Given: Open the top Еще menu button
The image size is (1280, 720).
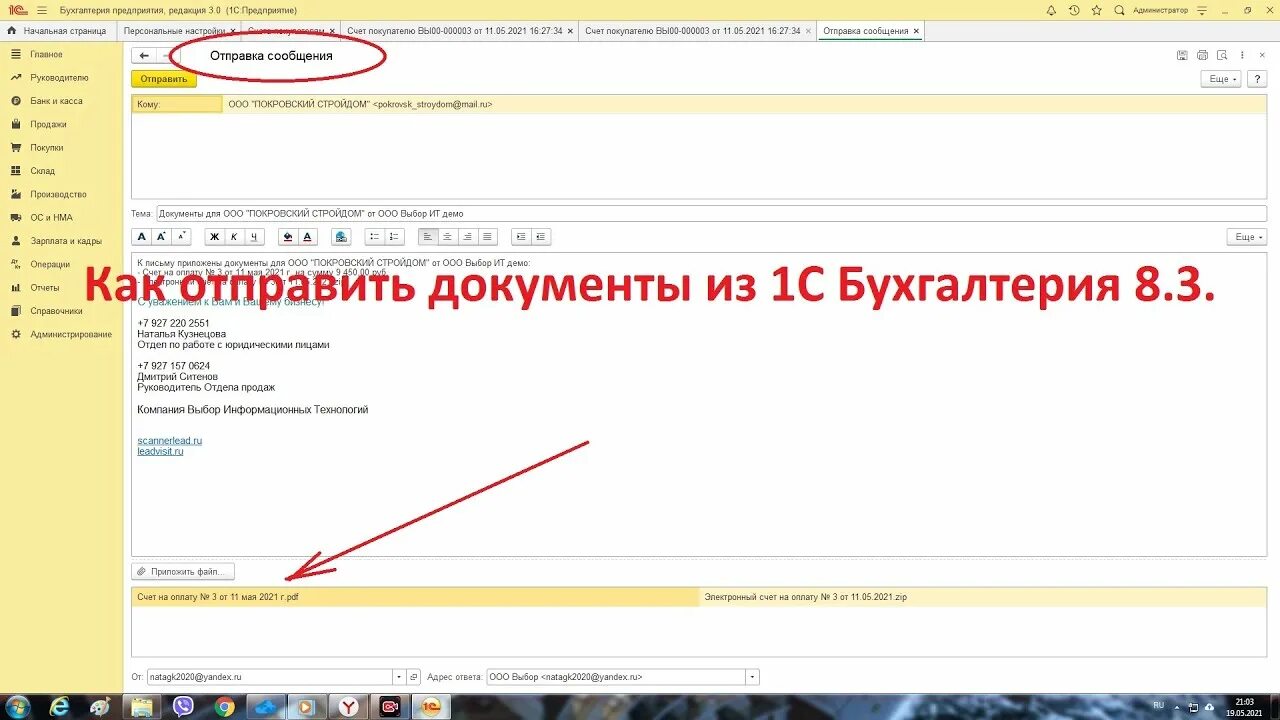Looking at the screenshot, I should (1221, 79).
